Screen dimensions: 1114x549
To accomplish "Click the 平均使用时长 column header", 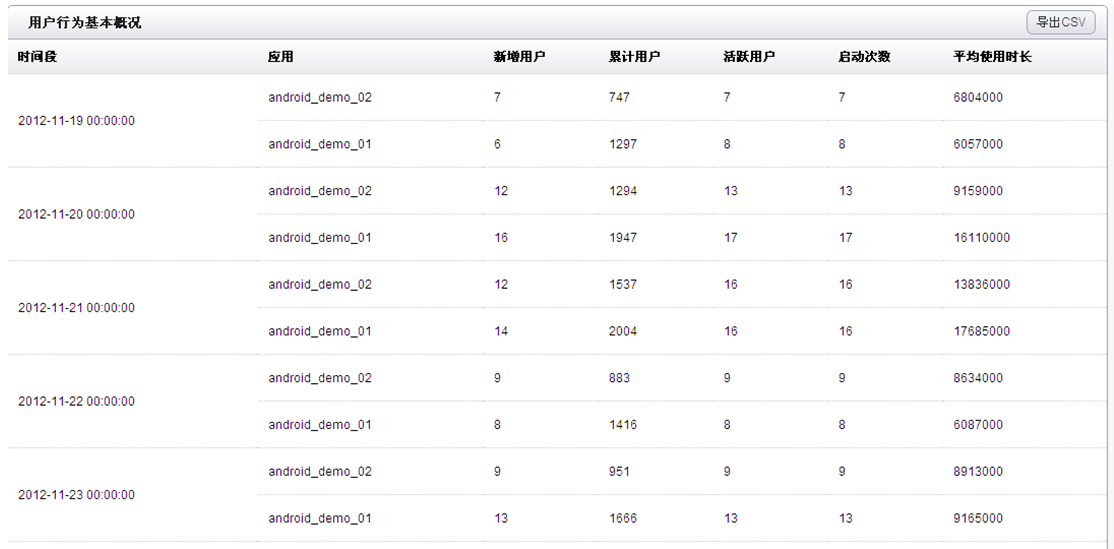I will [993, 57].
